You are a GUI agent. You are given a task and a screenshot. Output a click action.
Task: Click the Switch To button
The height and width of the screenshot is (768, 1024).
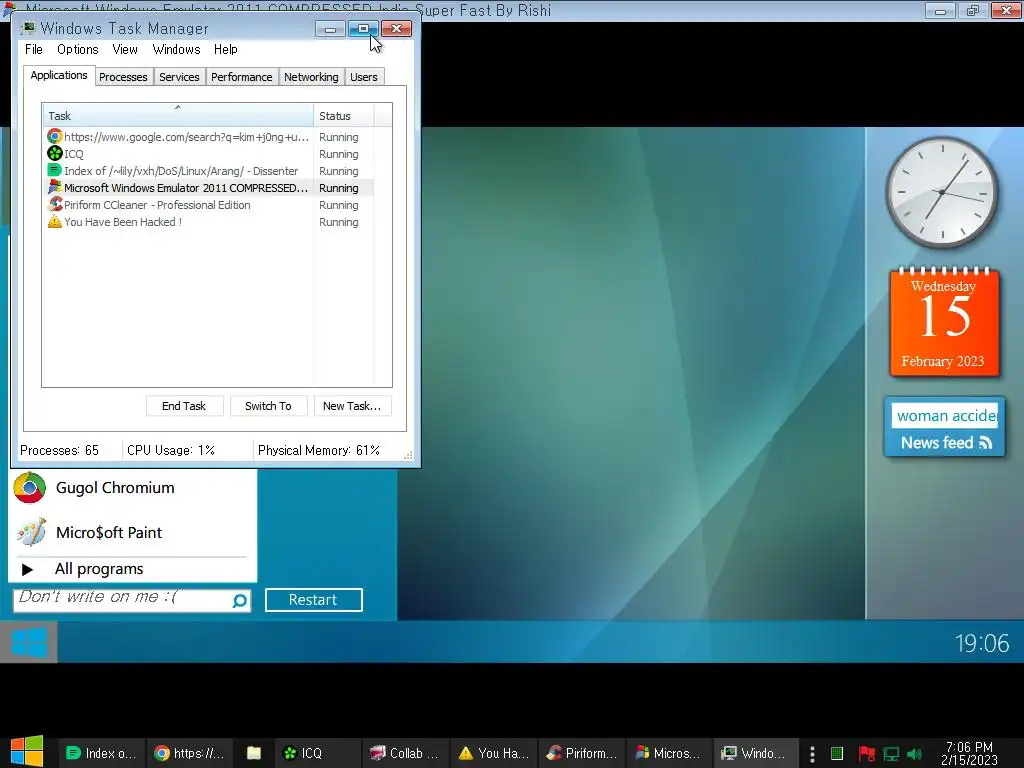268,406
